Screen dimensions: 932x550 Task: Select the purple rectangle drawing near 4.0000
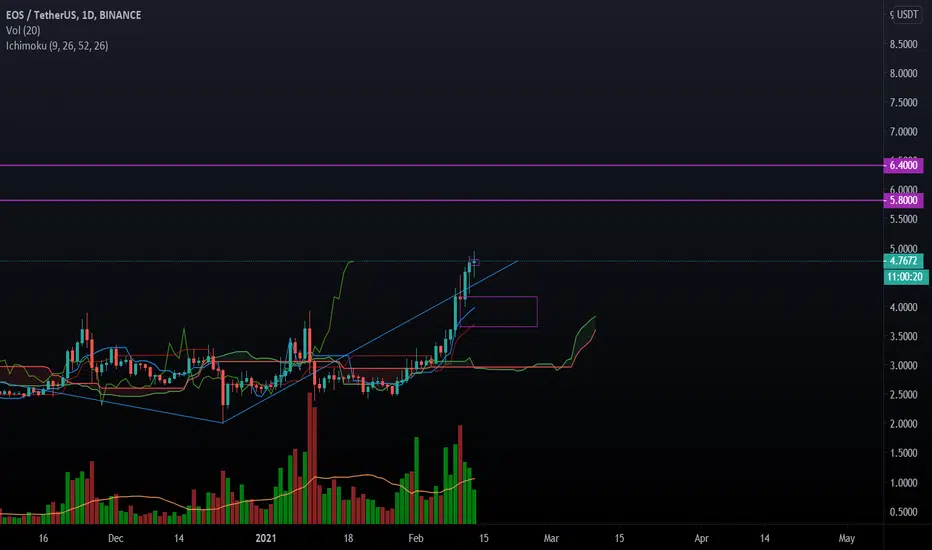point(499,312)
